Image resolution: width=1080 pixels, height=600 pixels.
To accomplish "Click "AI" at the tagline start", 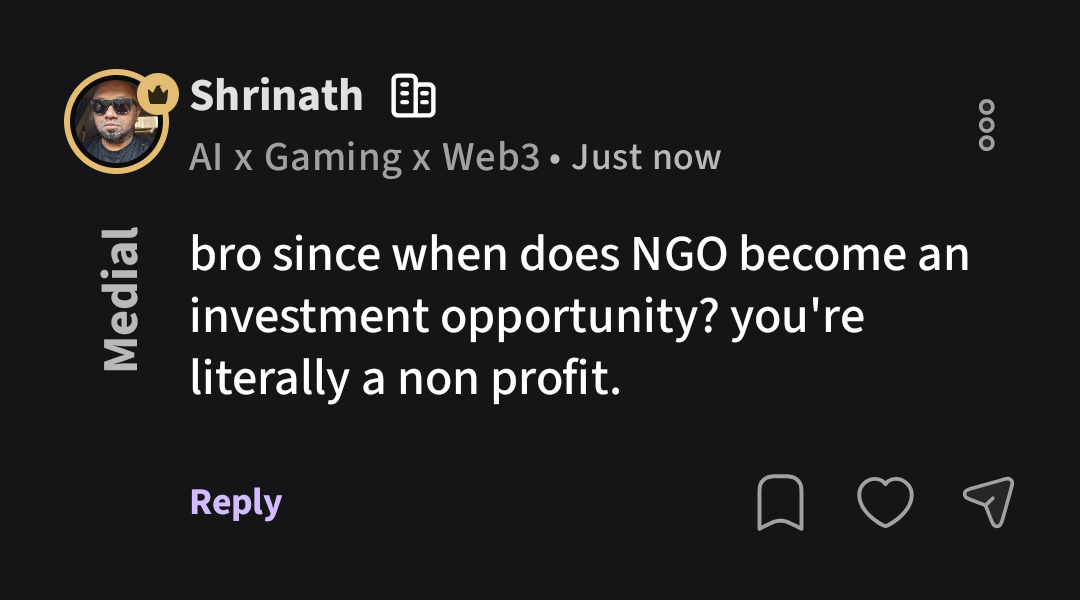I will pos(205,158).
